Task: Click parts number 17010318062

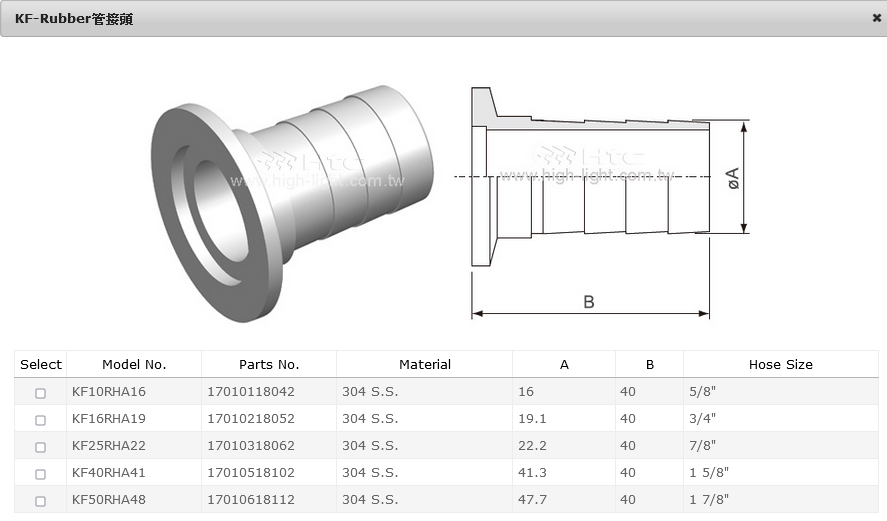Action: click(251, 446)
